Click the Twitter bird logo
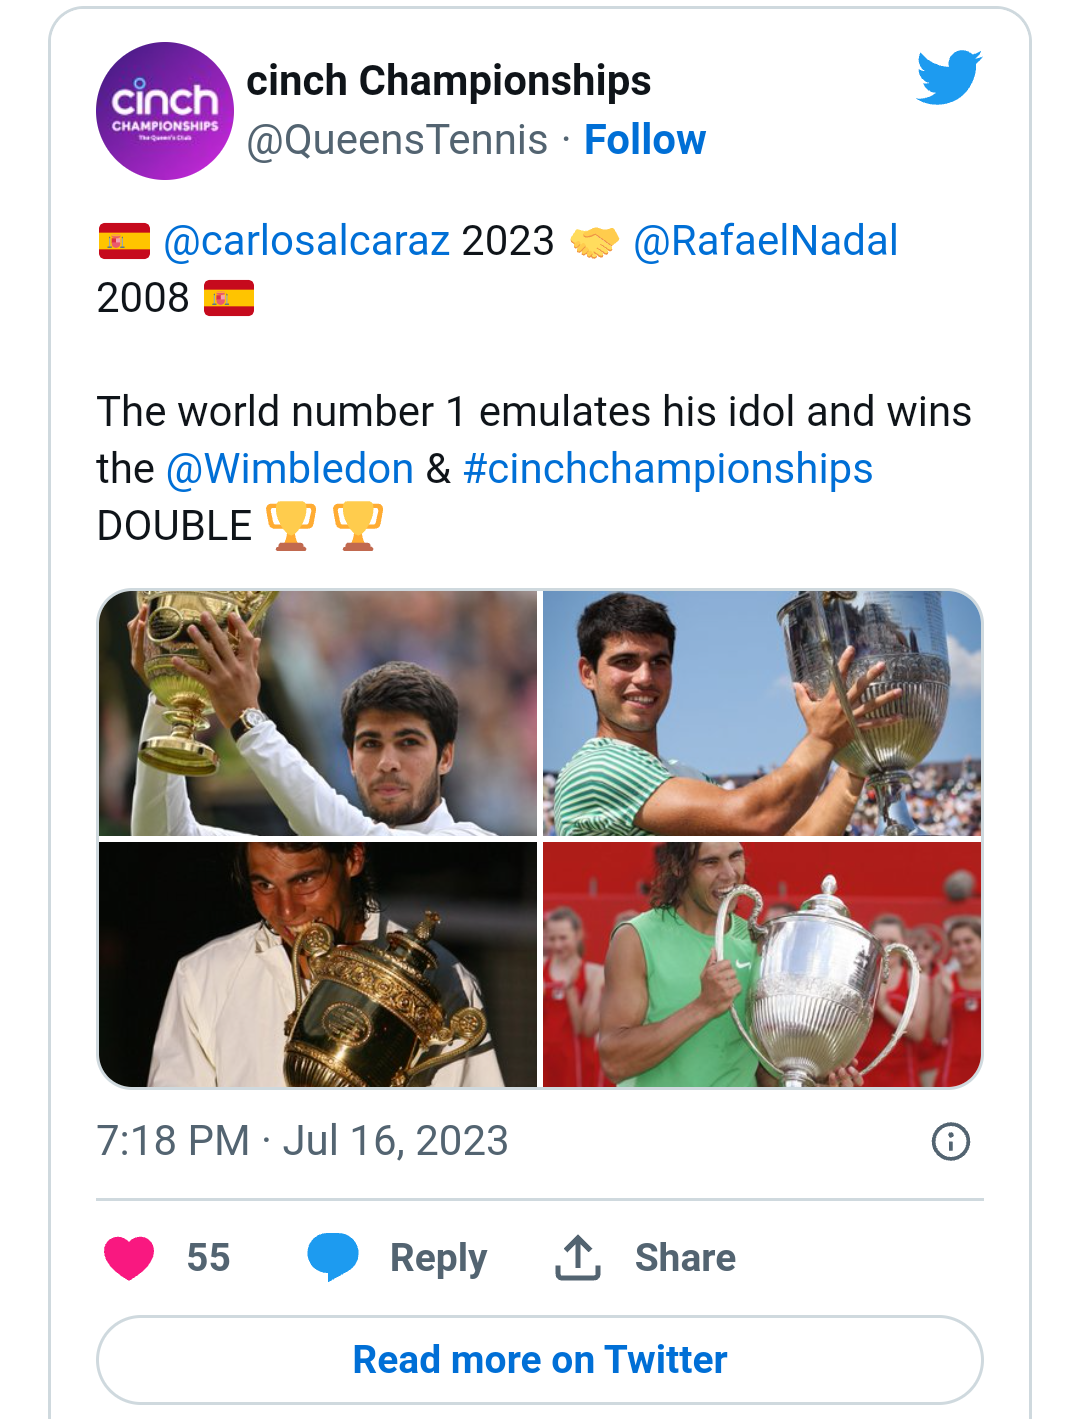Image resolution: width=1080 pixels, height=1419 pixels. click(x=949, y=77)
